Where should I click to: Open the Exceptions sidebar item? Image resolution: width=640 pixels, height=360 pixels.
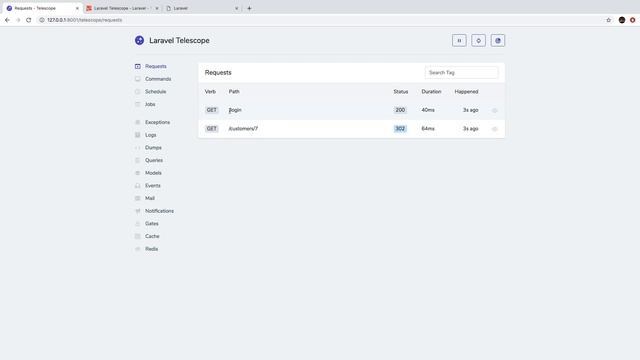[x=157, y=122]
